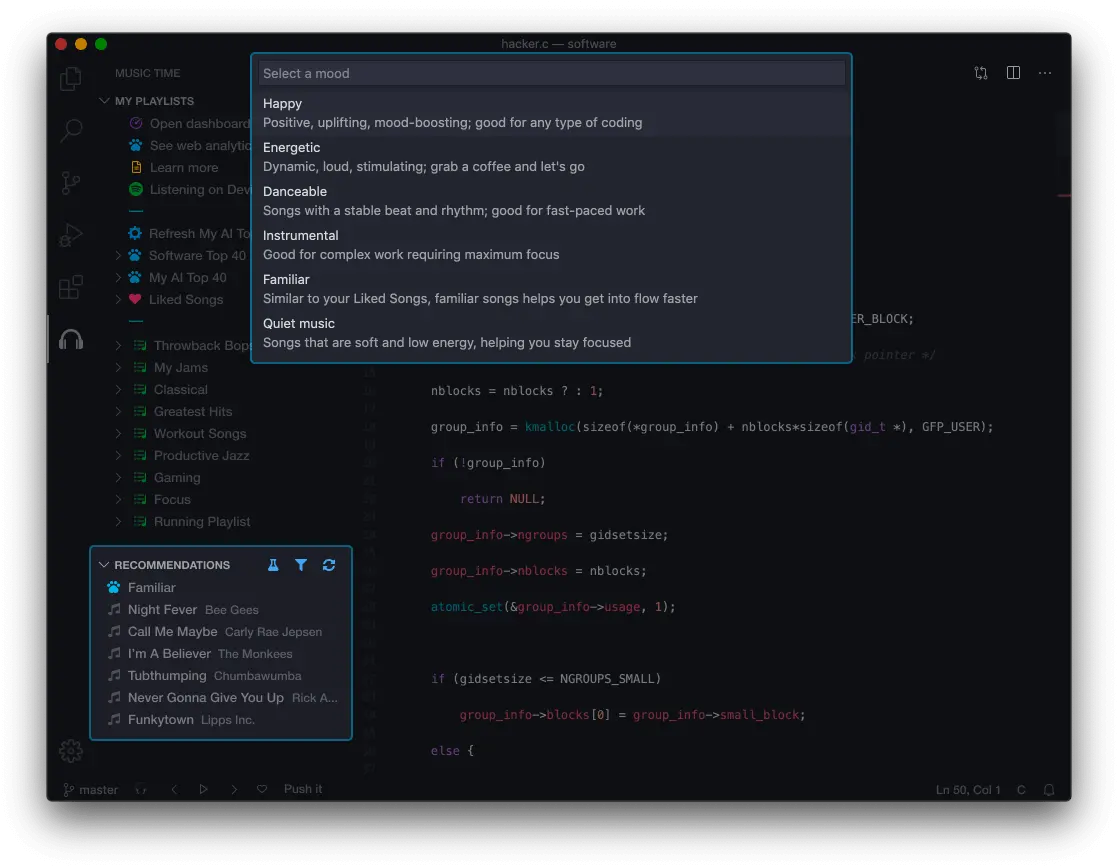Skip to next track in status bar
1117x866 pixels.
click(x=234, y=789)
